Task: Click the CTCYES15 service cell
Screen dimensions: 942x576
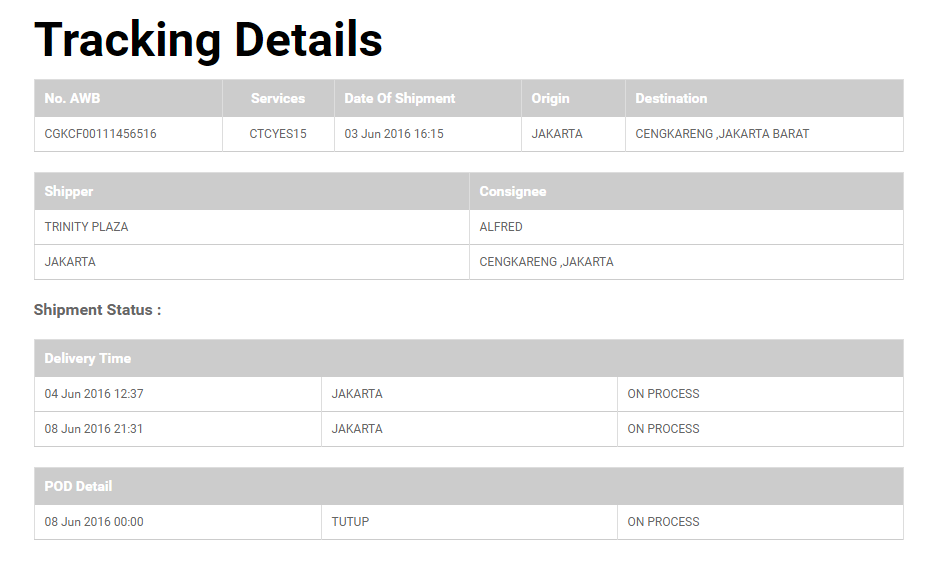Action: click(x=278, y=134)
